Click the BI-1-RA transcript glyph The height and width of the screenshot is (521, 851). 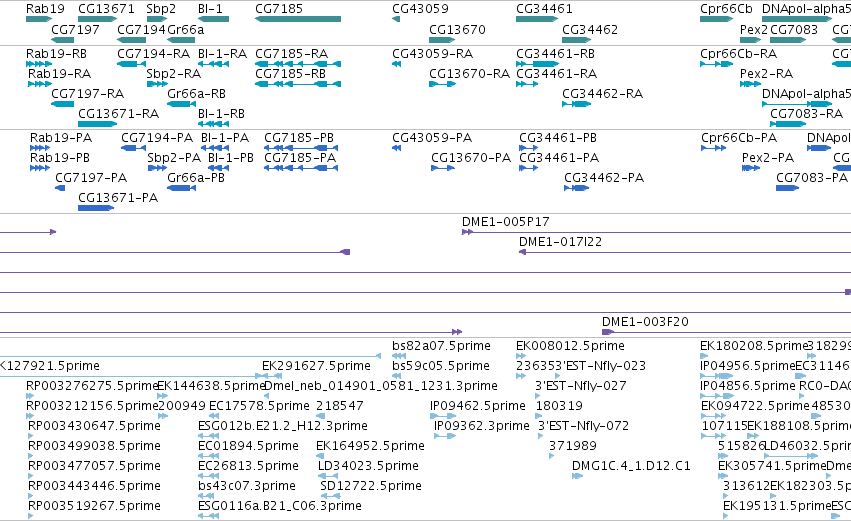(x=213, y=64)
